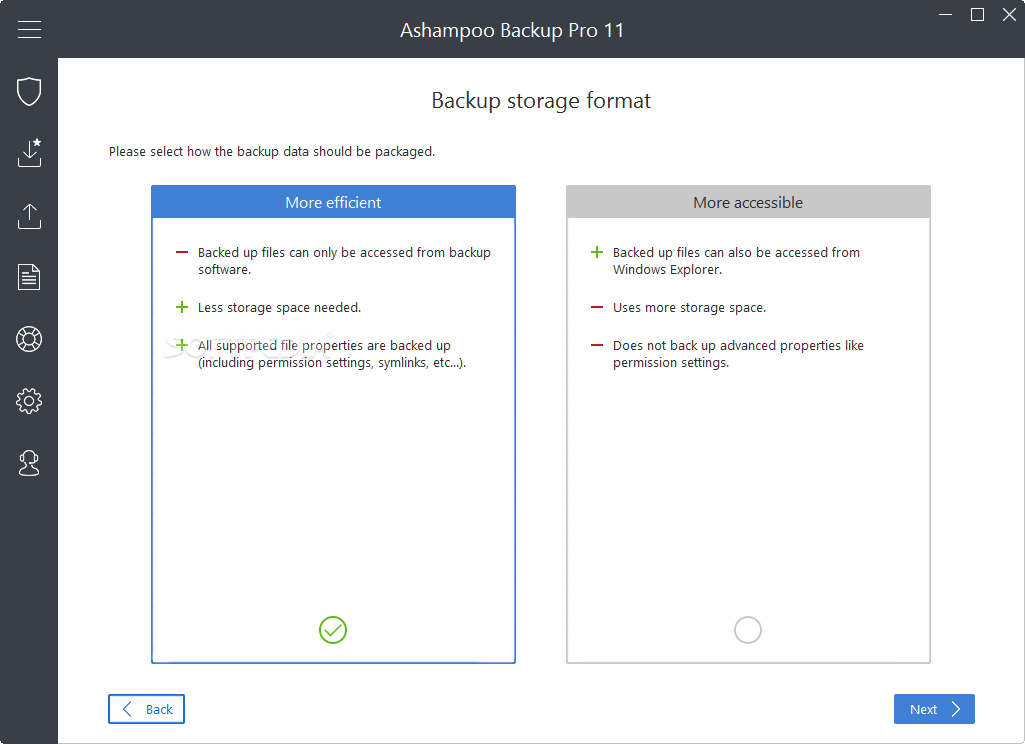This screenshot has height=744, width=1025.
Task: Maximize the Ashampoo Backup window
Action: 977,14
